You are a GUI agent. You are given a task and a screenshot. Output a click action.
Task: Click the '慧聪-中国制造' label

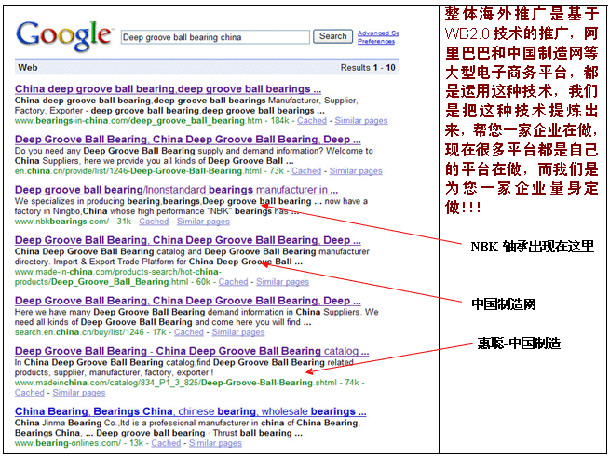[x=519, y=343]
